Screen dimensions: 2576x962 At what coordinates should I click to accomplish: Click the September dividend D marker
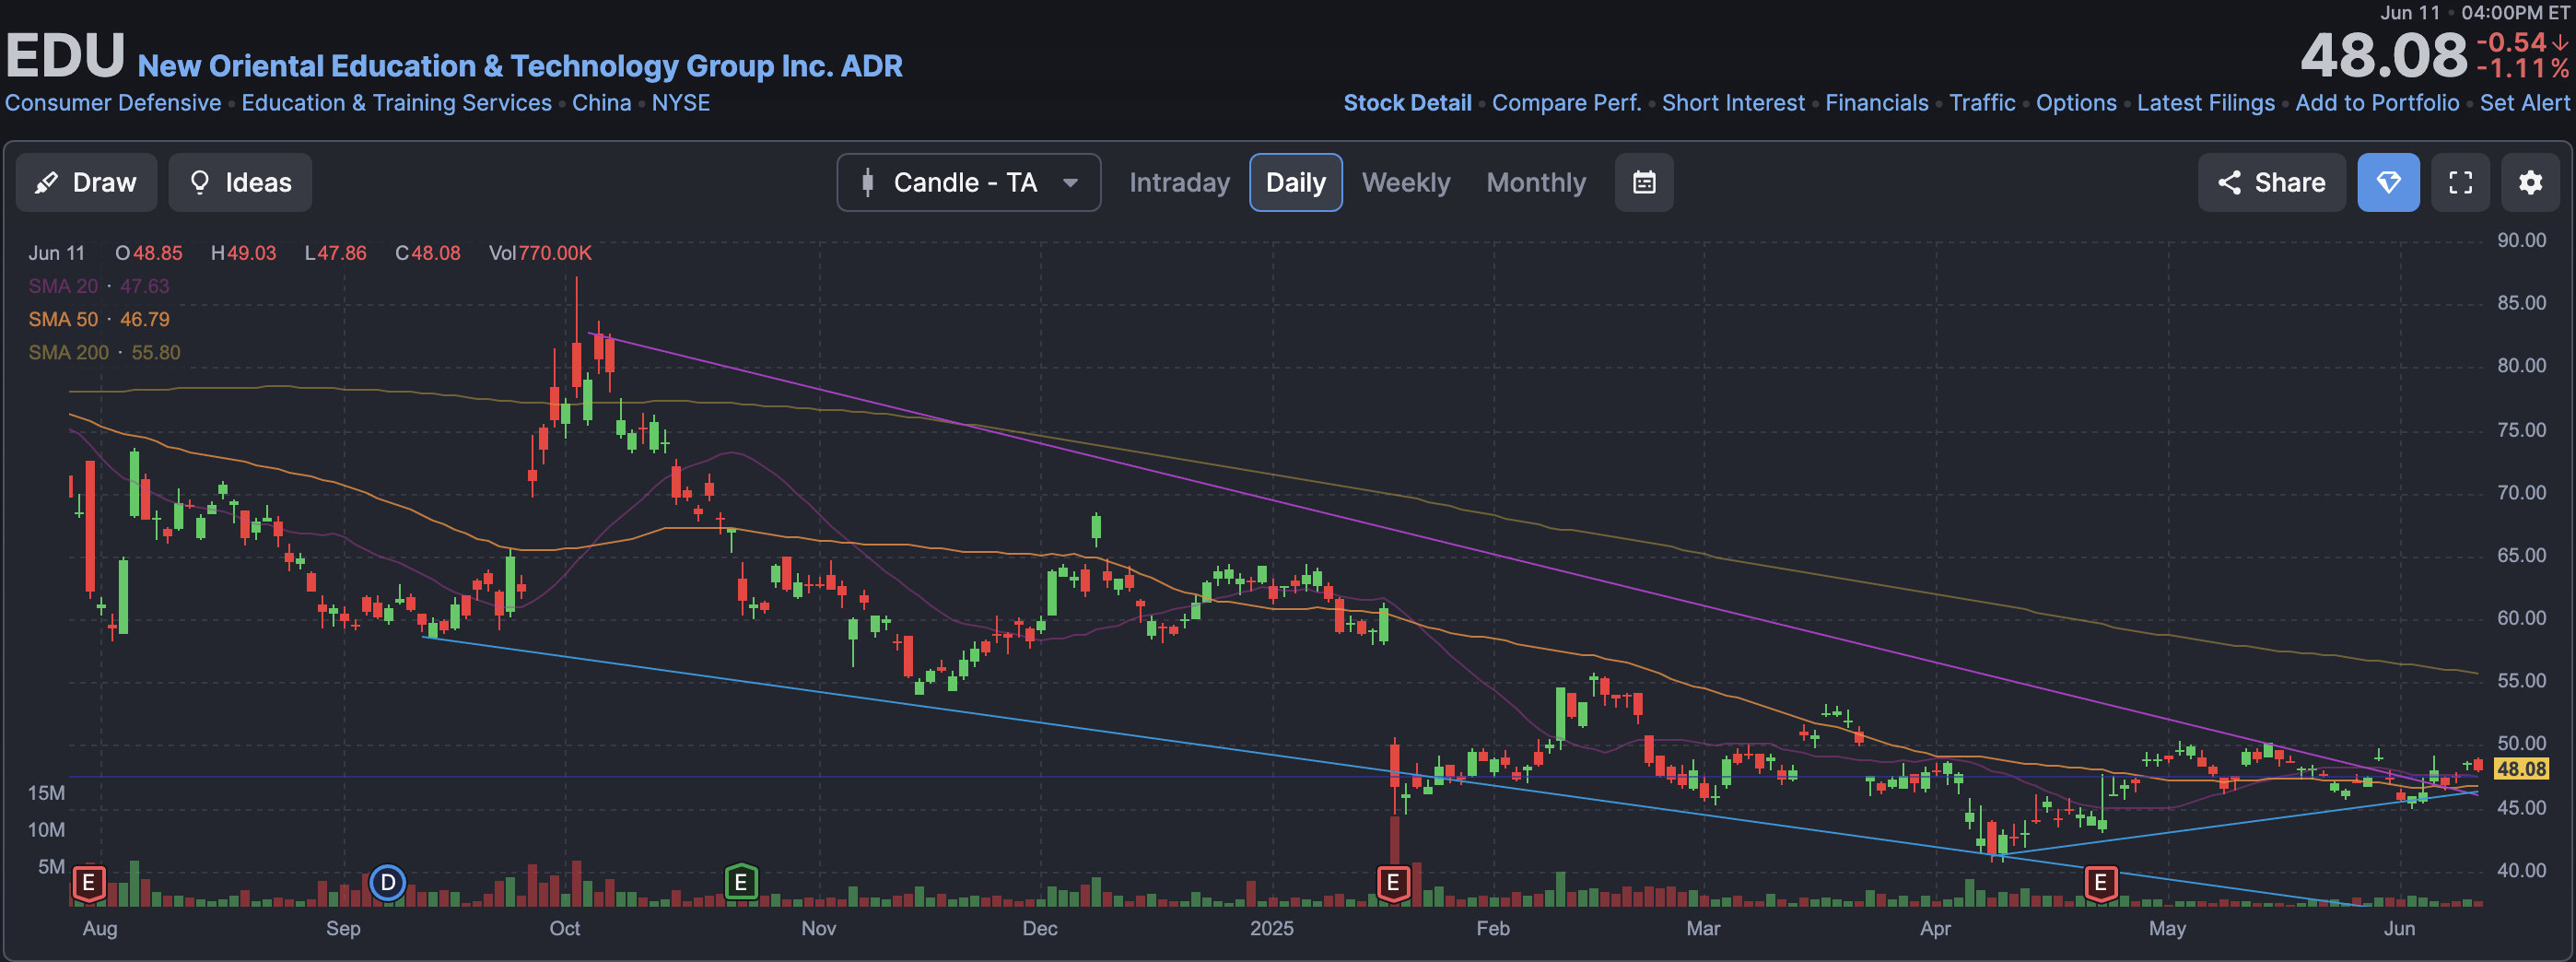[387, 883]
